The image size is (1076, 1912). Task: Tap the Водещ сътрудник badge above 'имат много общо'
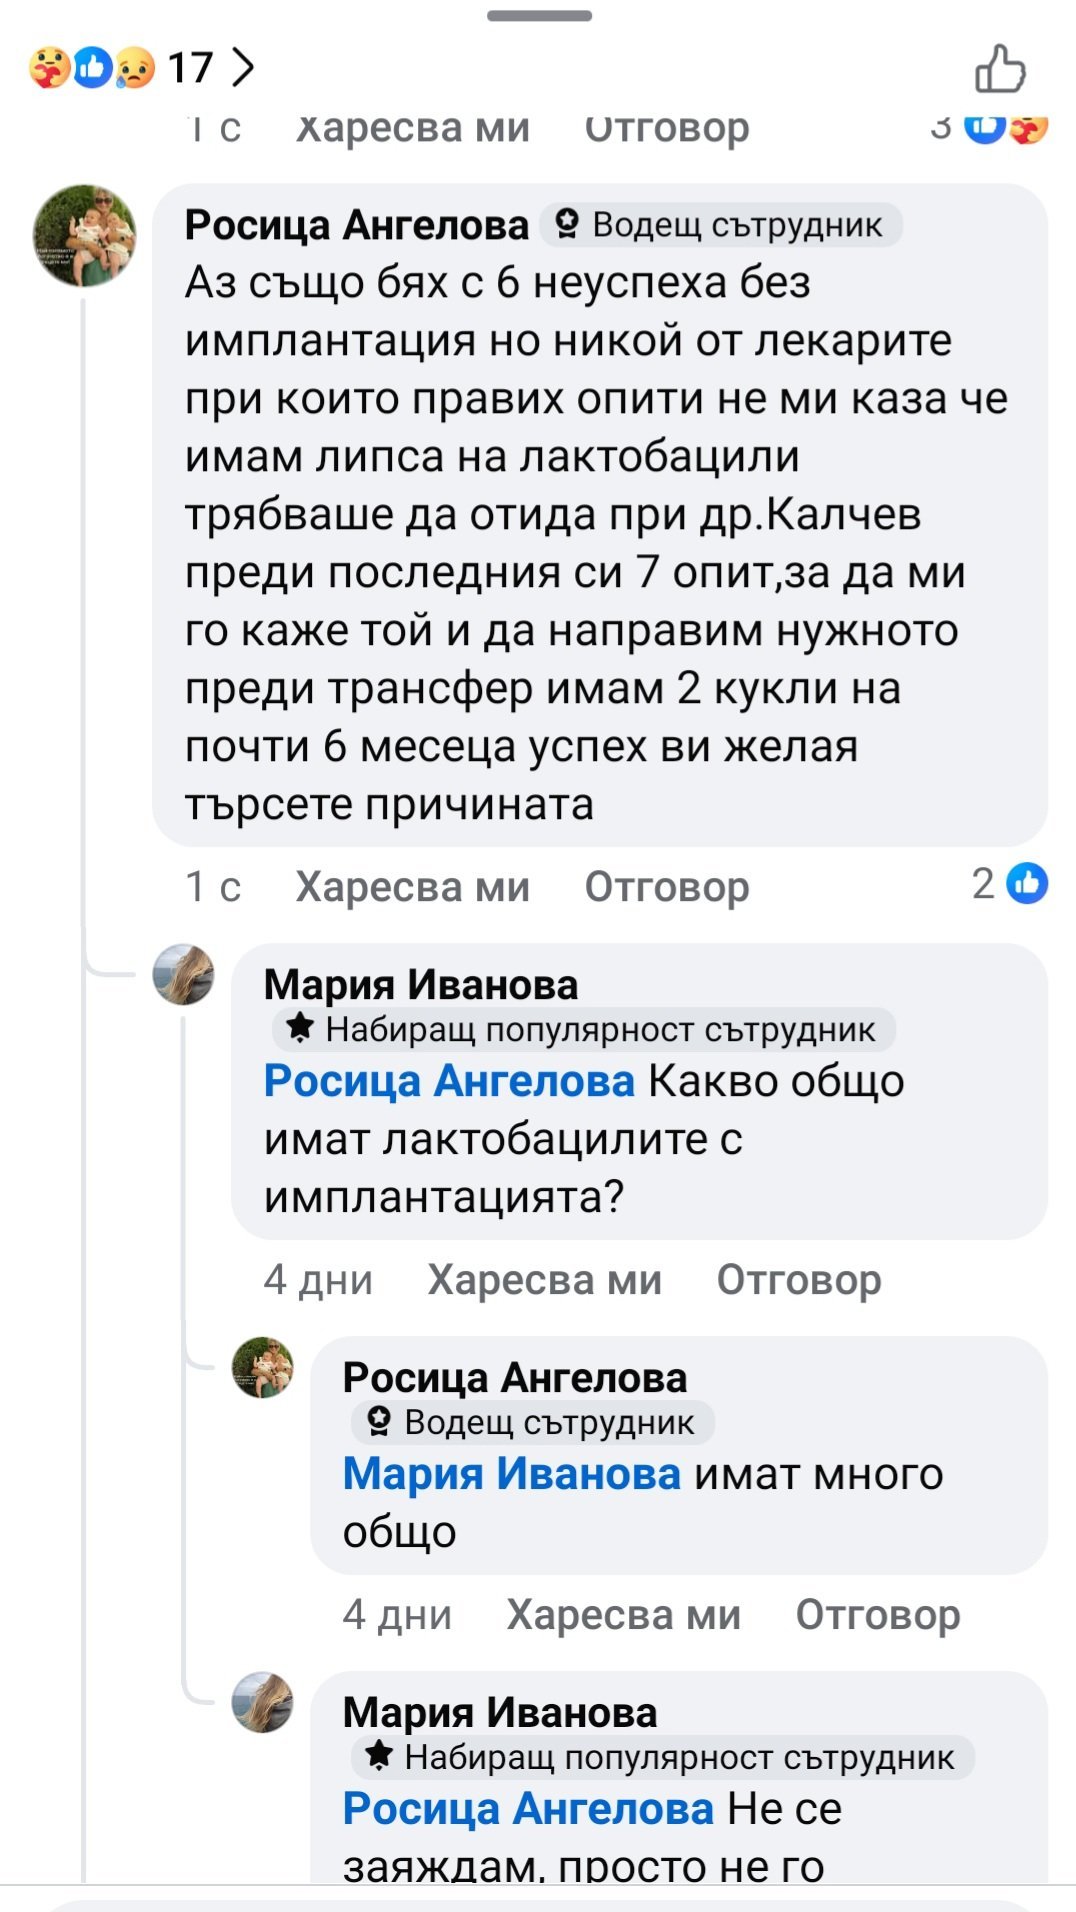point(533,1422)
